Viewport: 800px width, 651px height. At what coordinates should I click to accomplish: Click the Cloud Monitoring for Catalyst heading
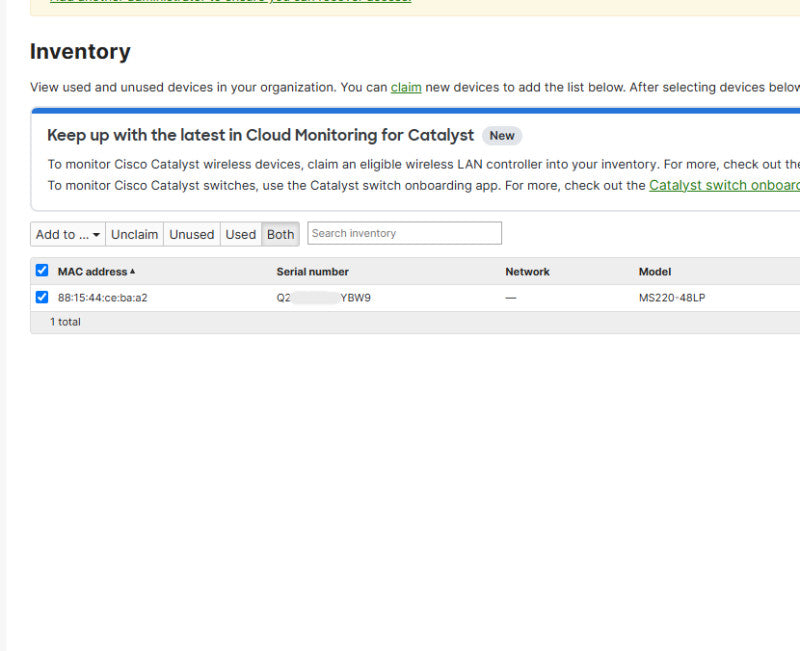click(x=260, y=135)
